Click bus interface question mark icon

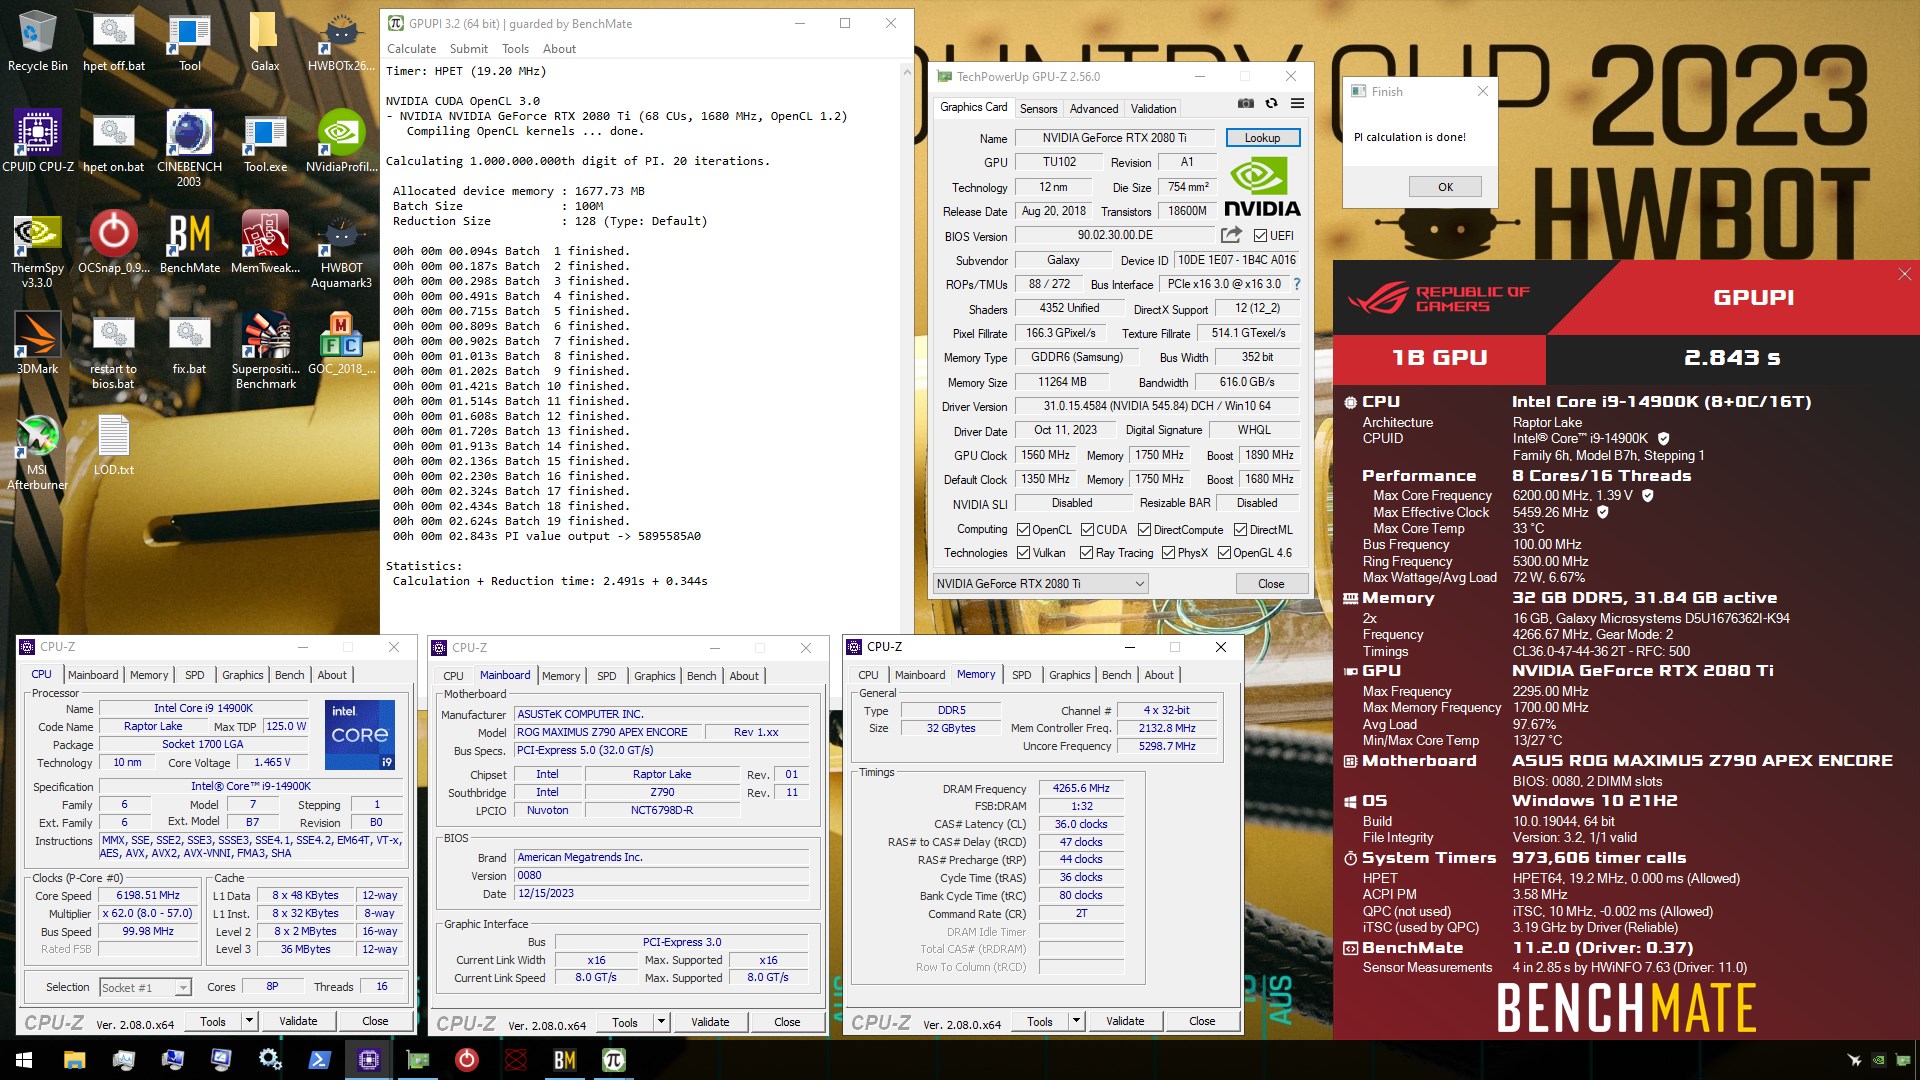pyautogui.click(x=1297, y=284)
